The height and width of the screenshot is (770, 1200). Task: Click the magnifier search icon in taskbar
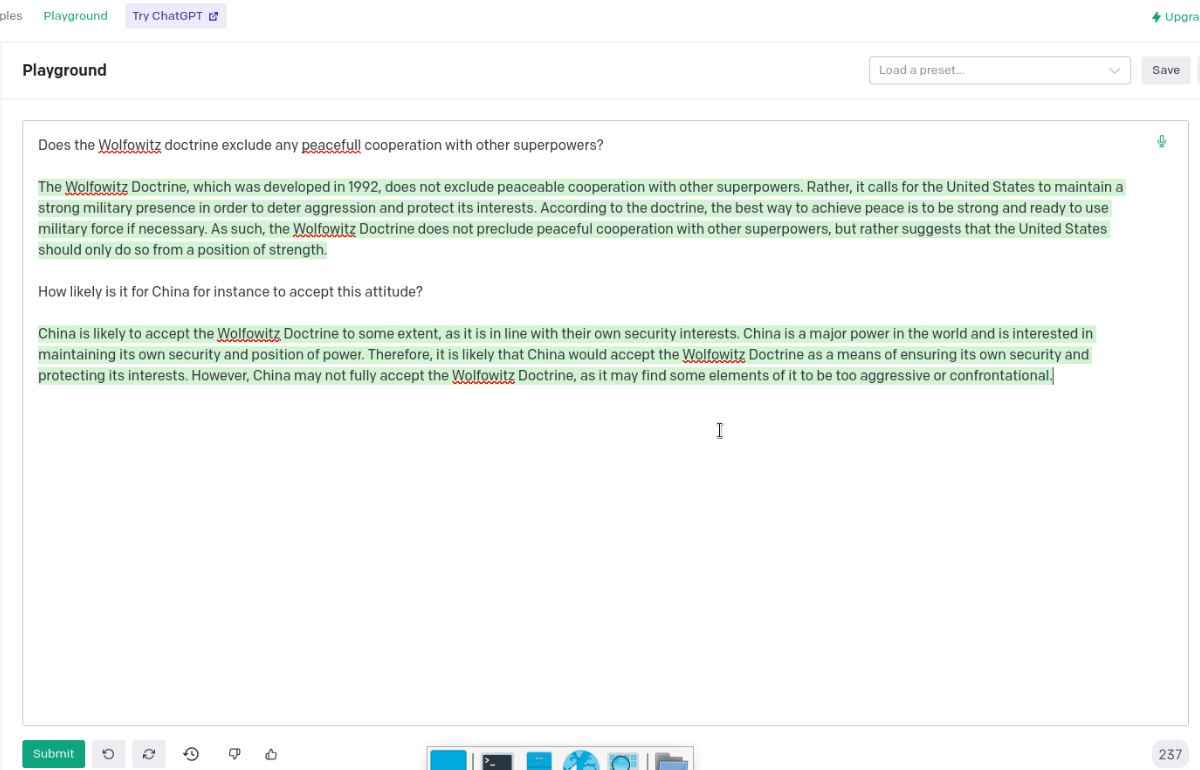pos(622,761)
